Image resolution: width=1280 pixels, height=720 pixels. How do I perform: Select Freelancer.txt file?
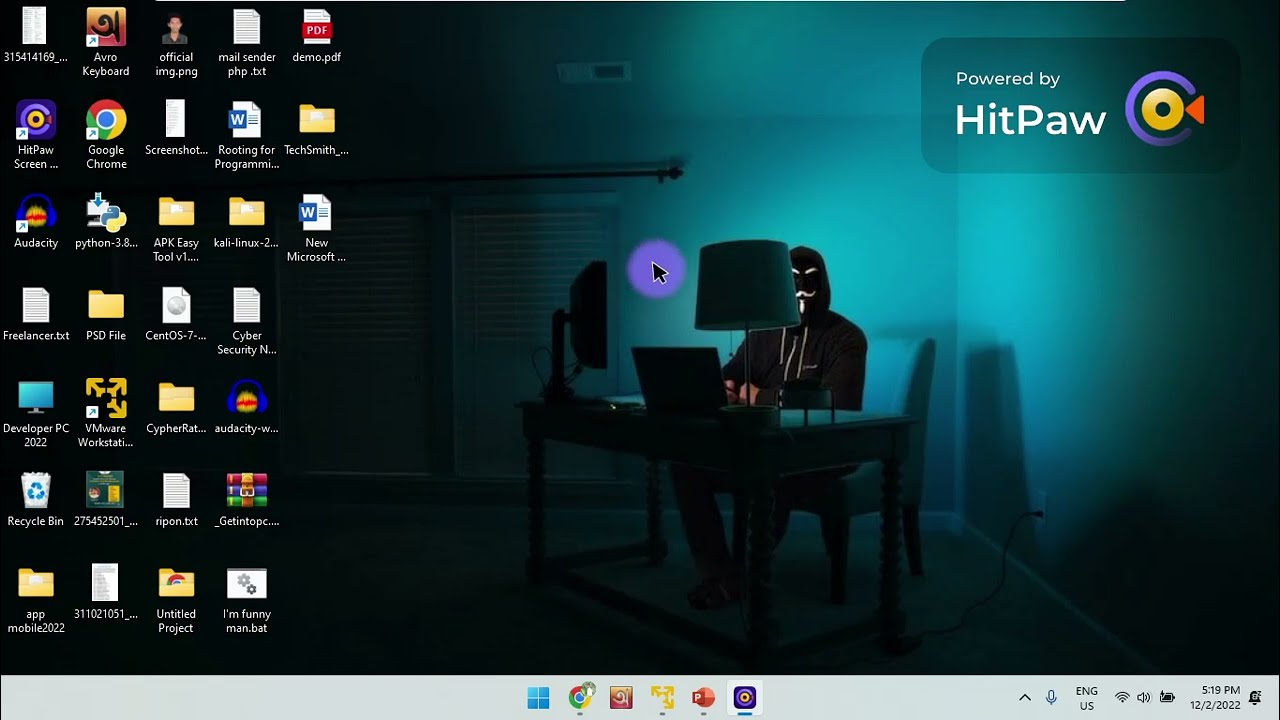tap(36, 314)
